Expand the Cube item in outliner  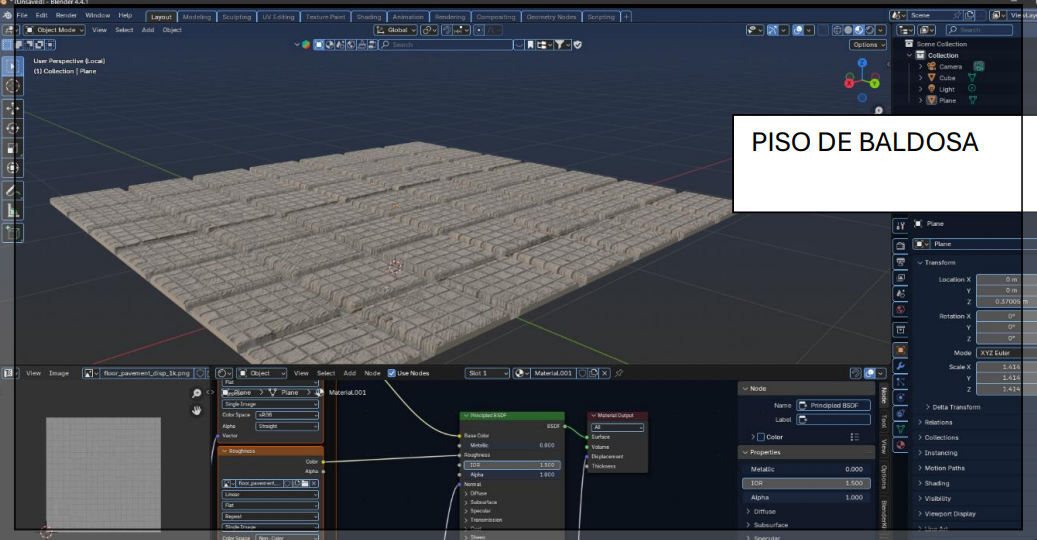pyautogui.click(x=920, y=78)
